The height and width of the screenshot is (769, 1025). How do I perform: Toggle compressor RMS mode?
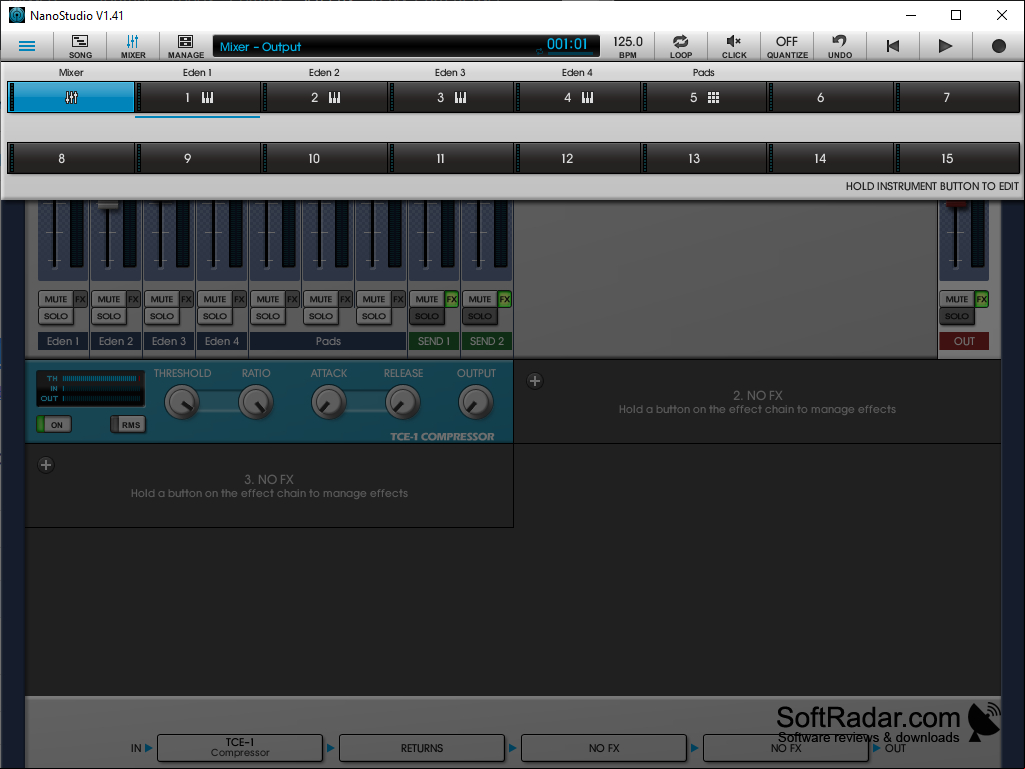[x=128, y=424]
